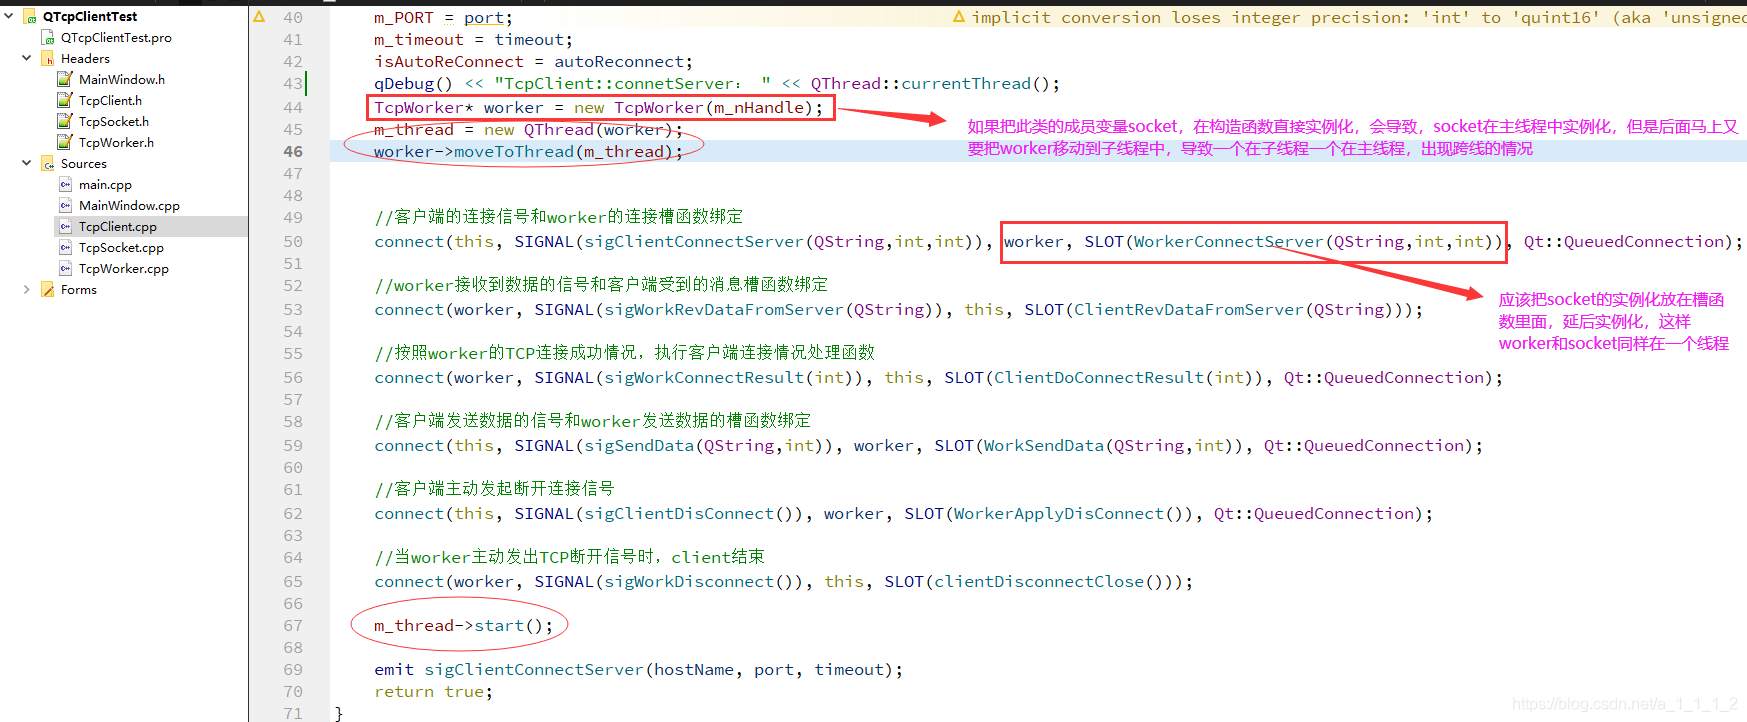Click the QTcpClientTest.pro file icon

point(48,37)
